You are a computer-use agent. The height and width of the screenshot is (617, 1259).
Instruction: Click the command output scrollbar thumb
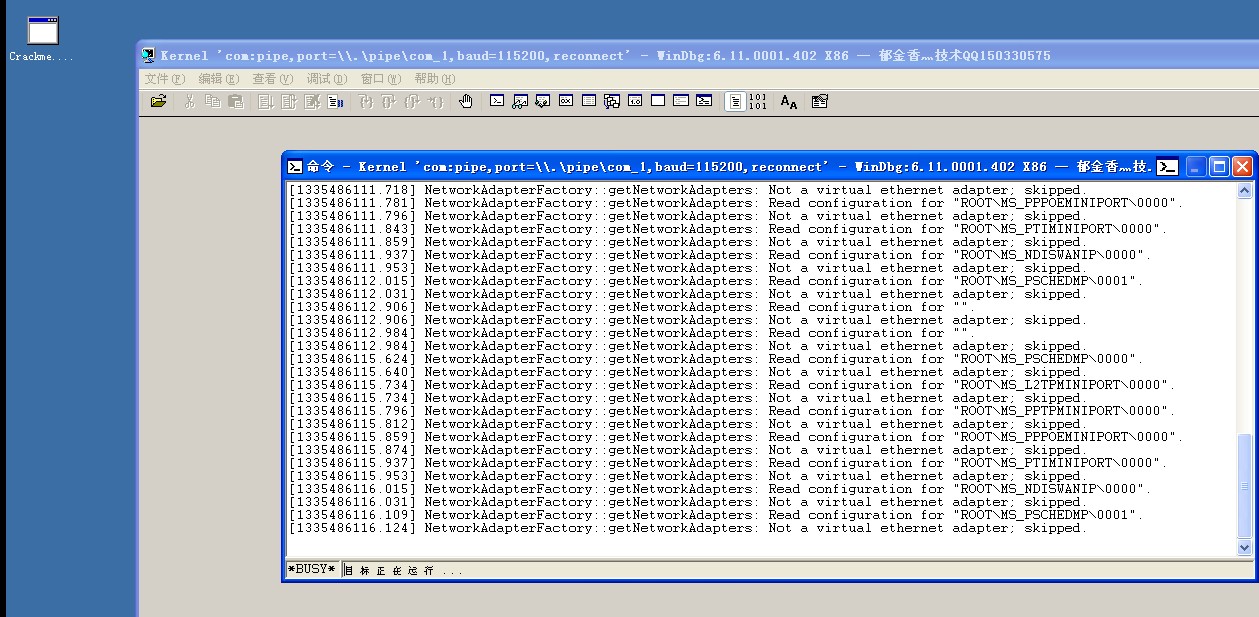click(1244, 487)
